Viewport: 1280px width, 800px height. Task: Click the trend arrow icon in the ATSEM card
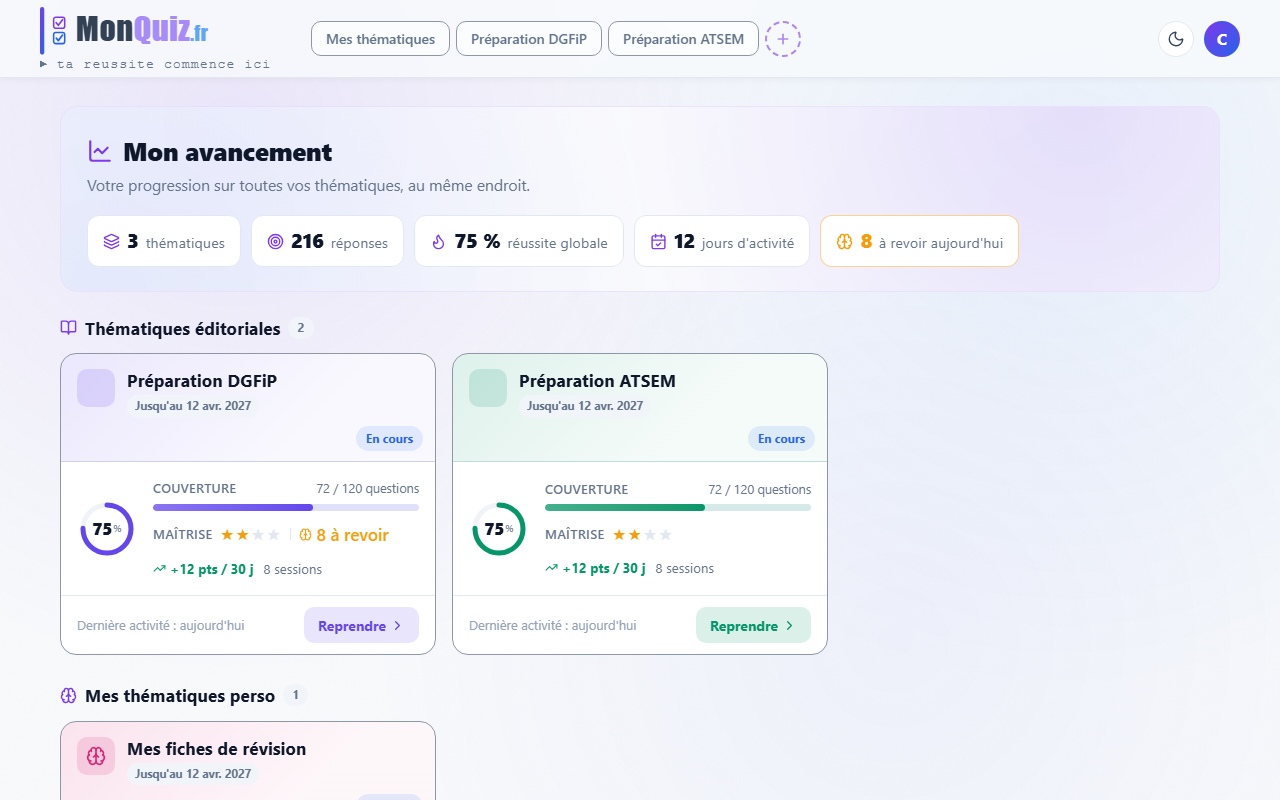(x=552, y=569)
